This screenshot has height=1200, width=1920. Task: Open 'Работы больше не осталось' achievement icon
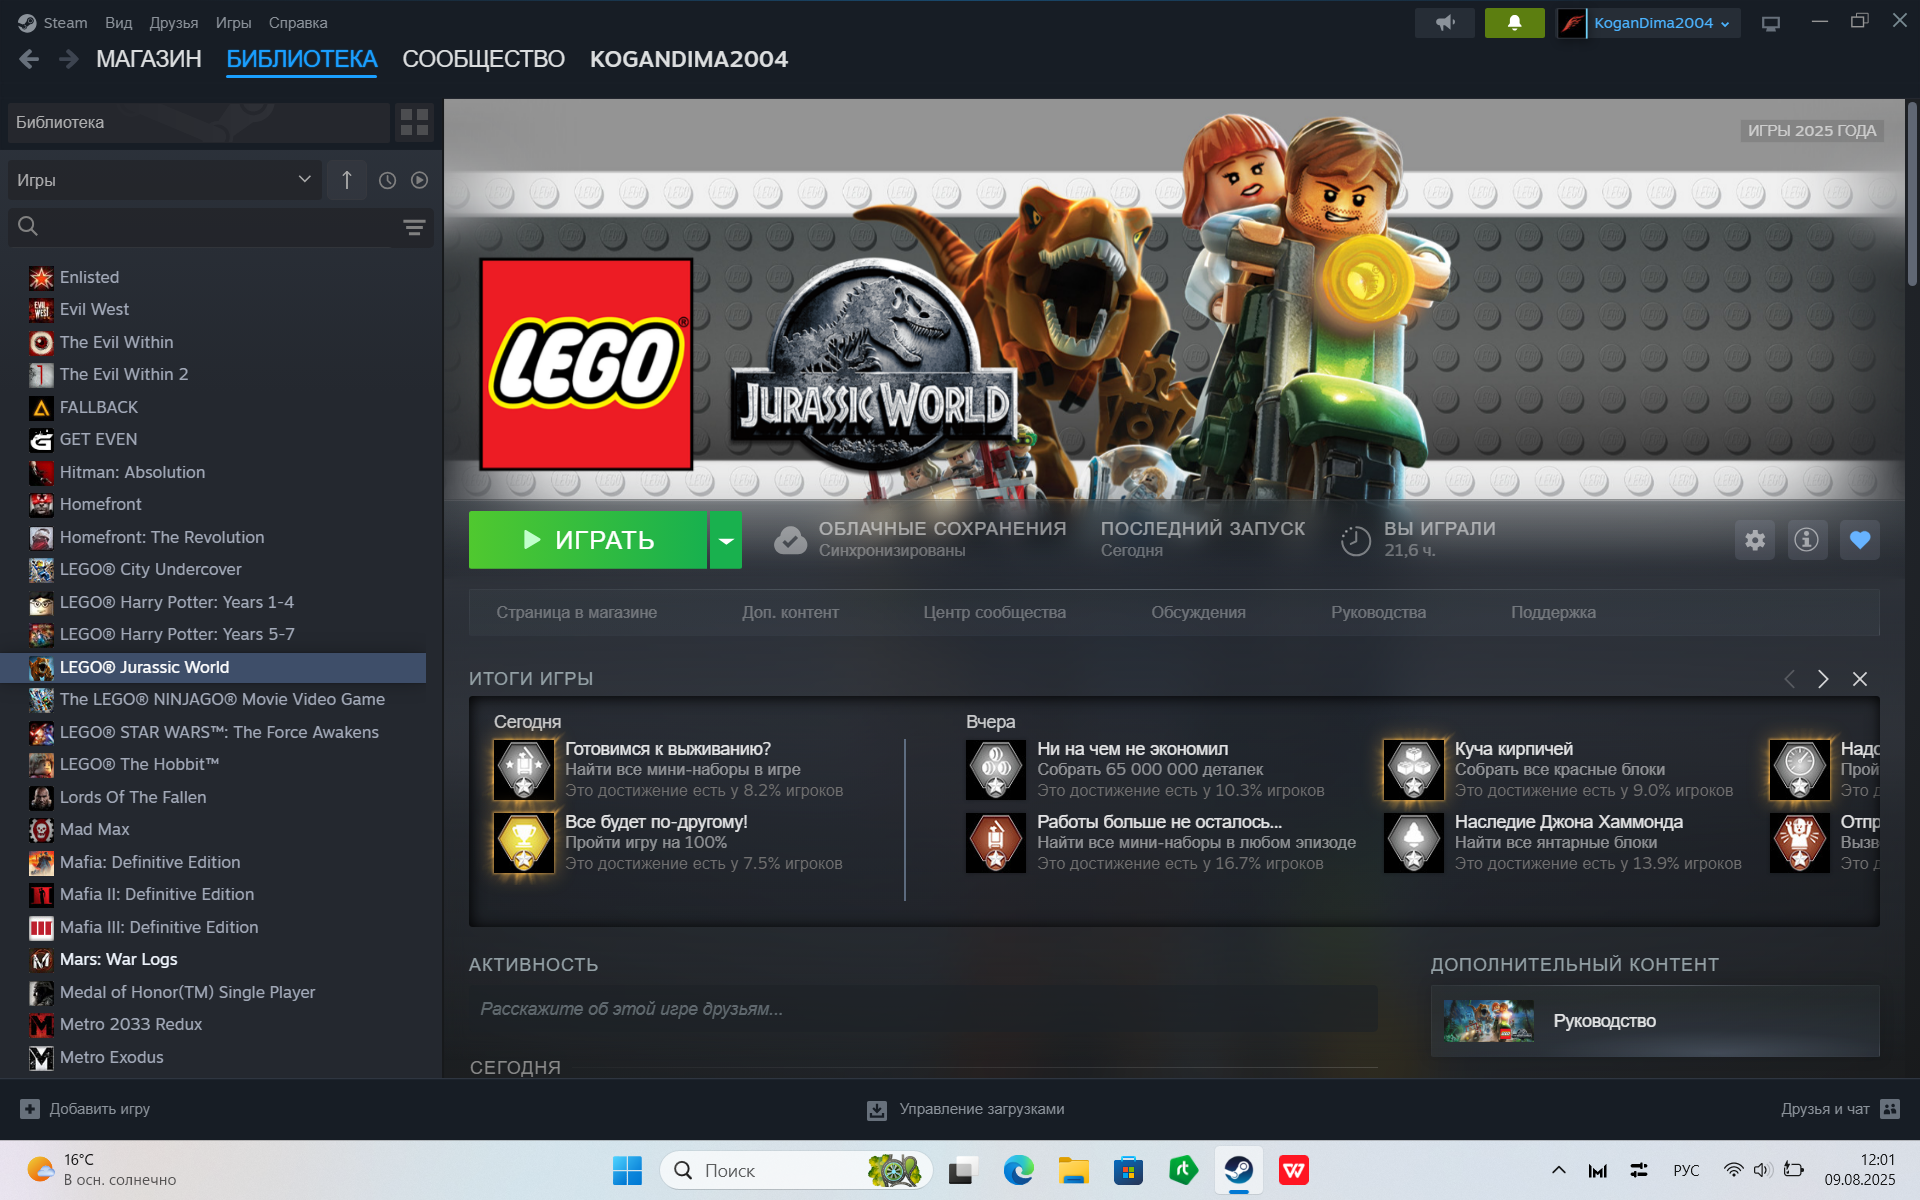996,842
